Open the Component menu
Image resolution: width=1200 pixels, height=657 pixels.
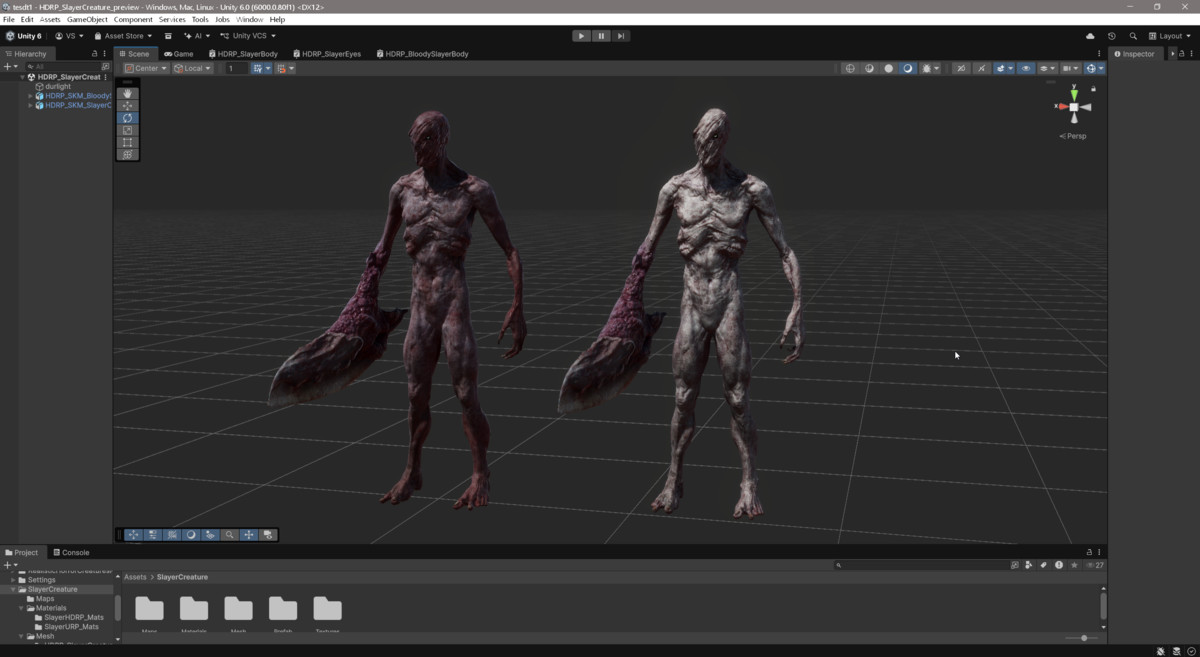[133, 19]
